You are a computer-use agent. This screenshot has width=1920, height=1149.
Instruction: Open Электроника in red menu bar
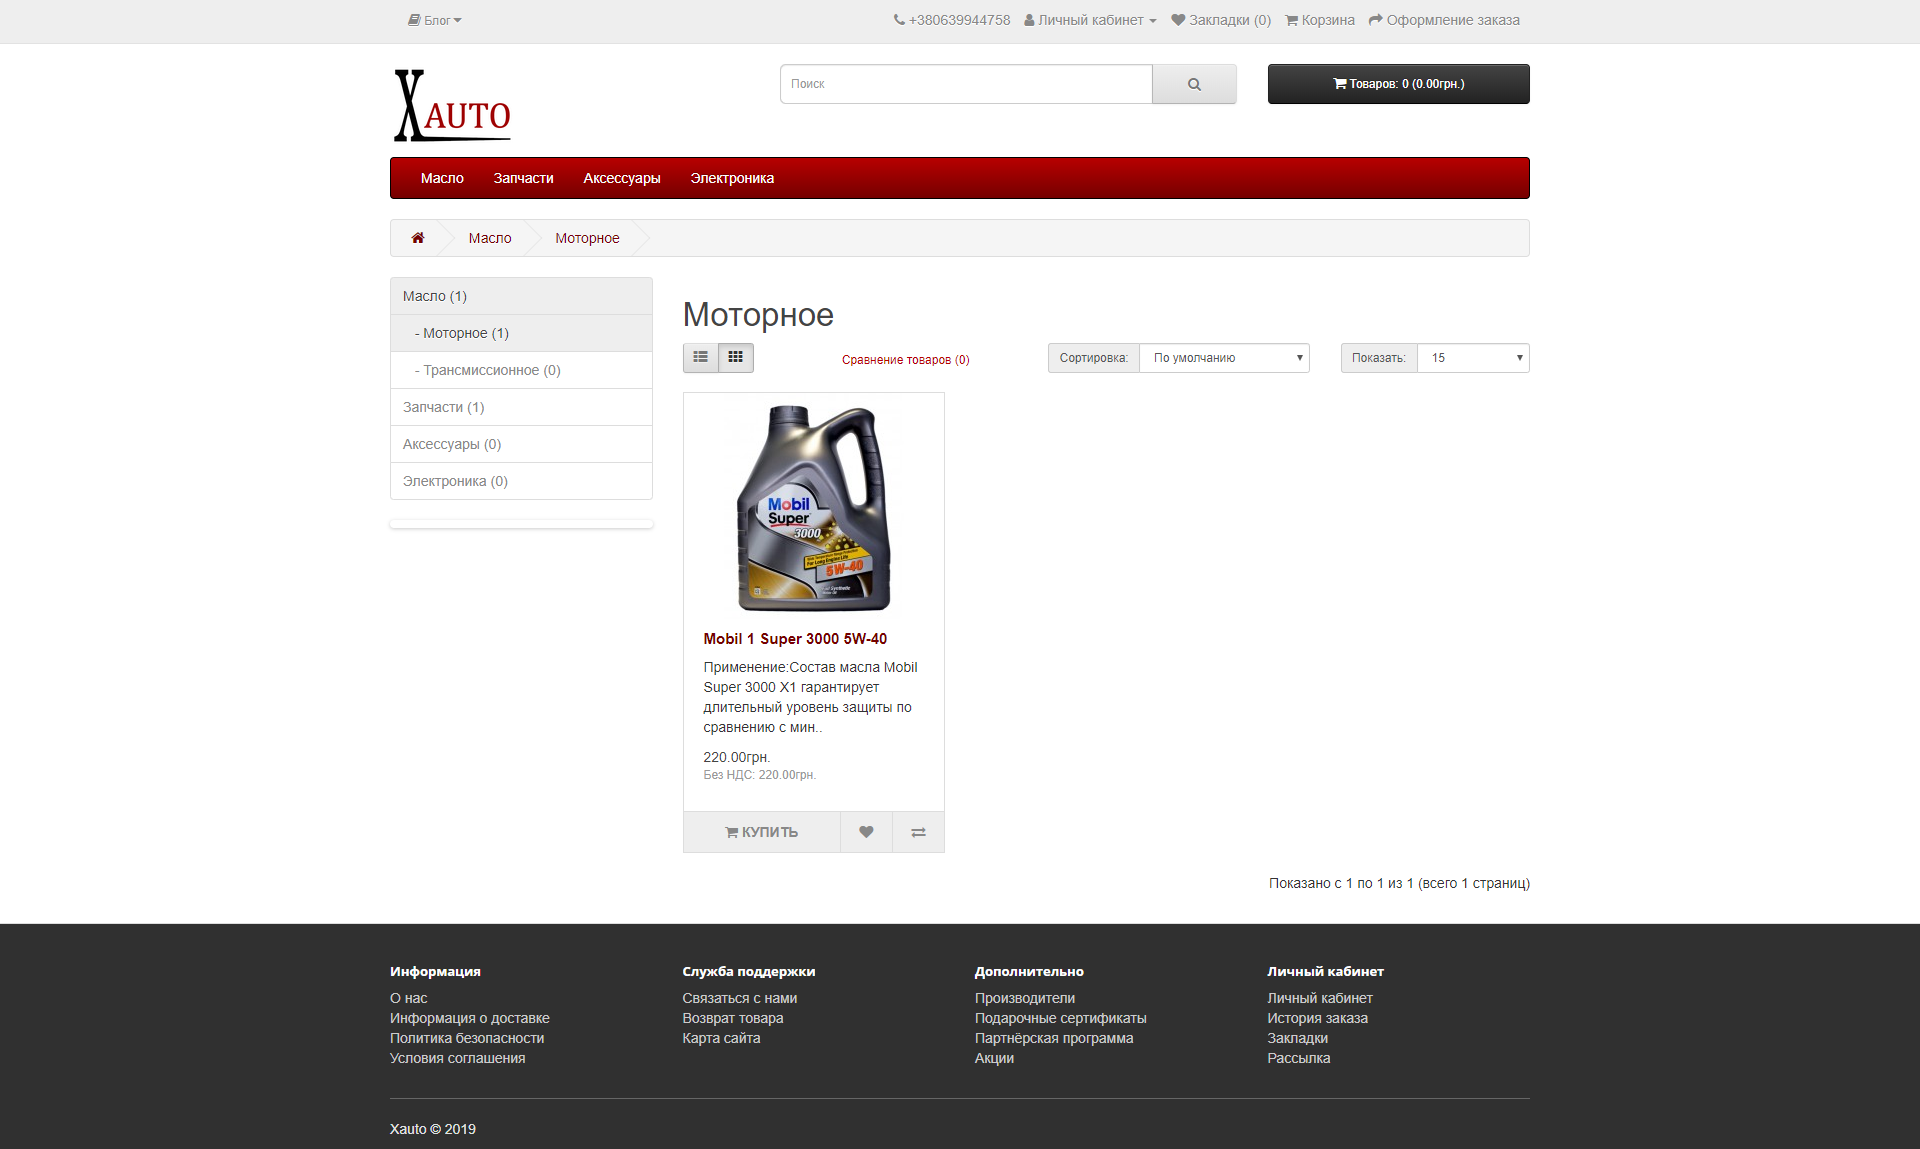click(x=732, y=178)
